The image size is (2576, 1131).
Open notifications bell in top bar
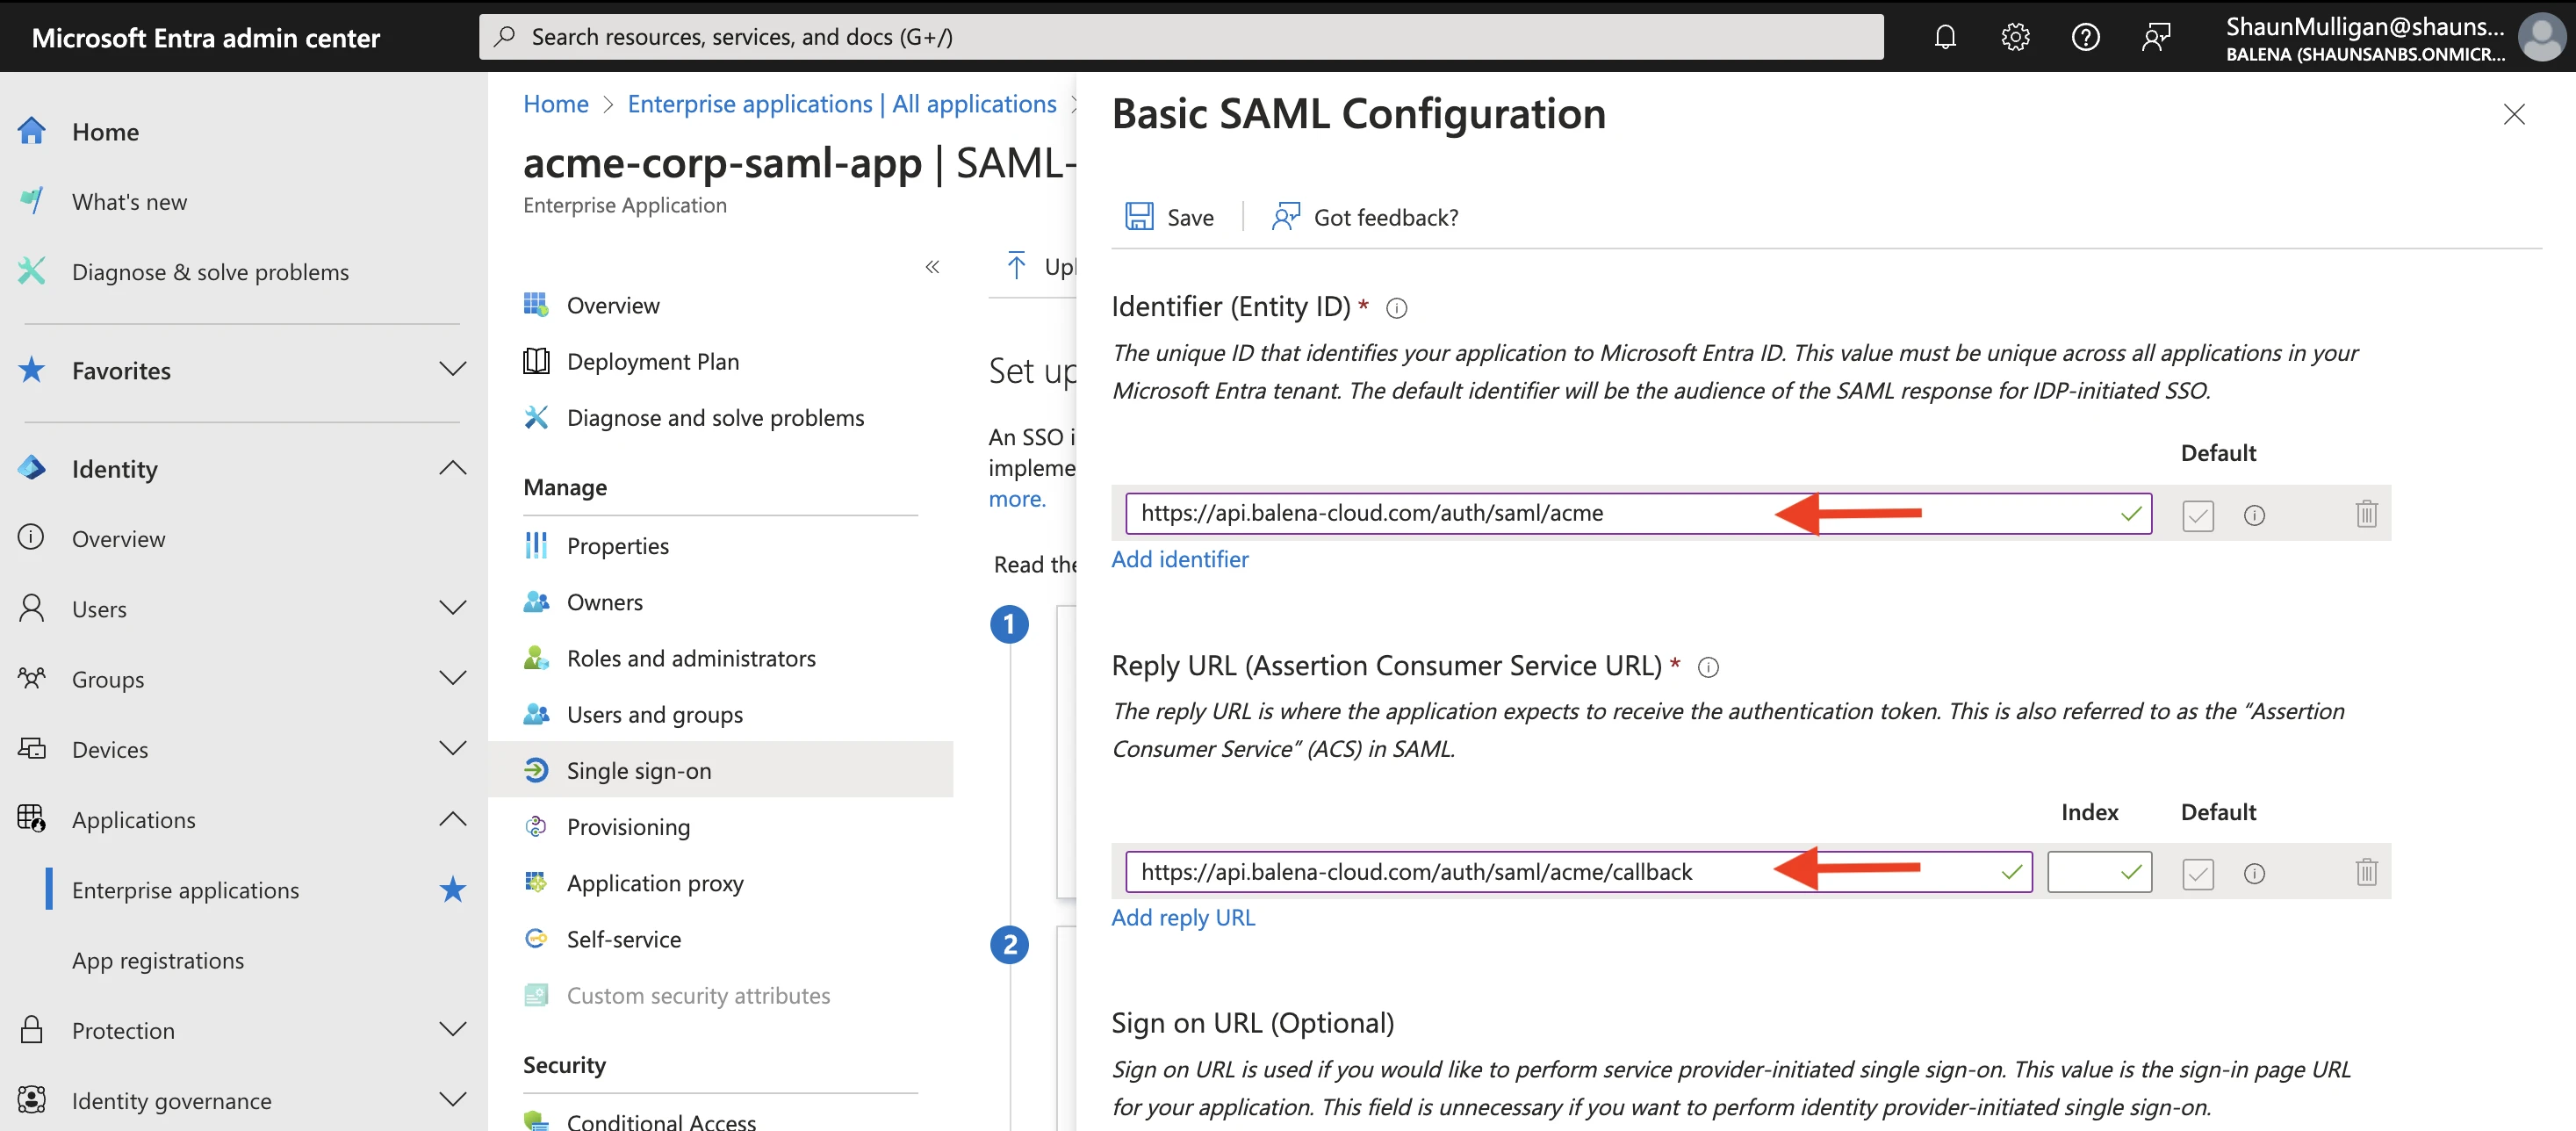[1945, 36]
